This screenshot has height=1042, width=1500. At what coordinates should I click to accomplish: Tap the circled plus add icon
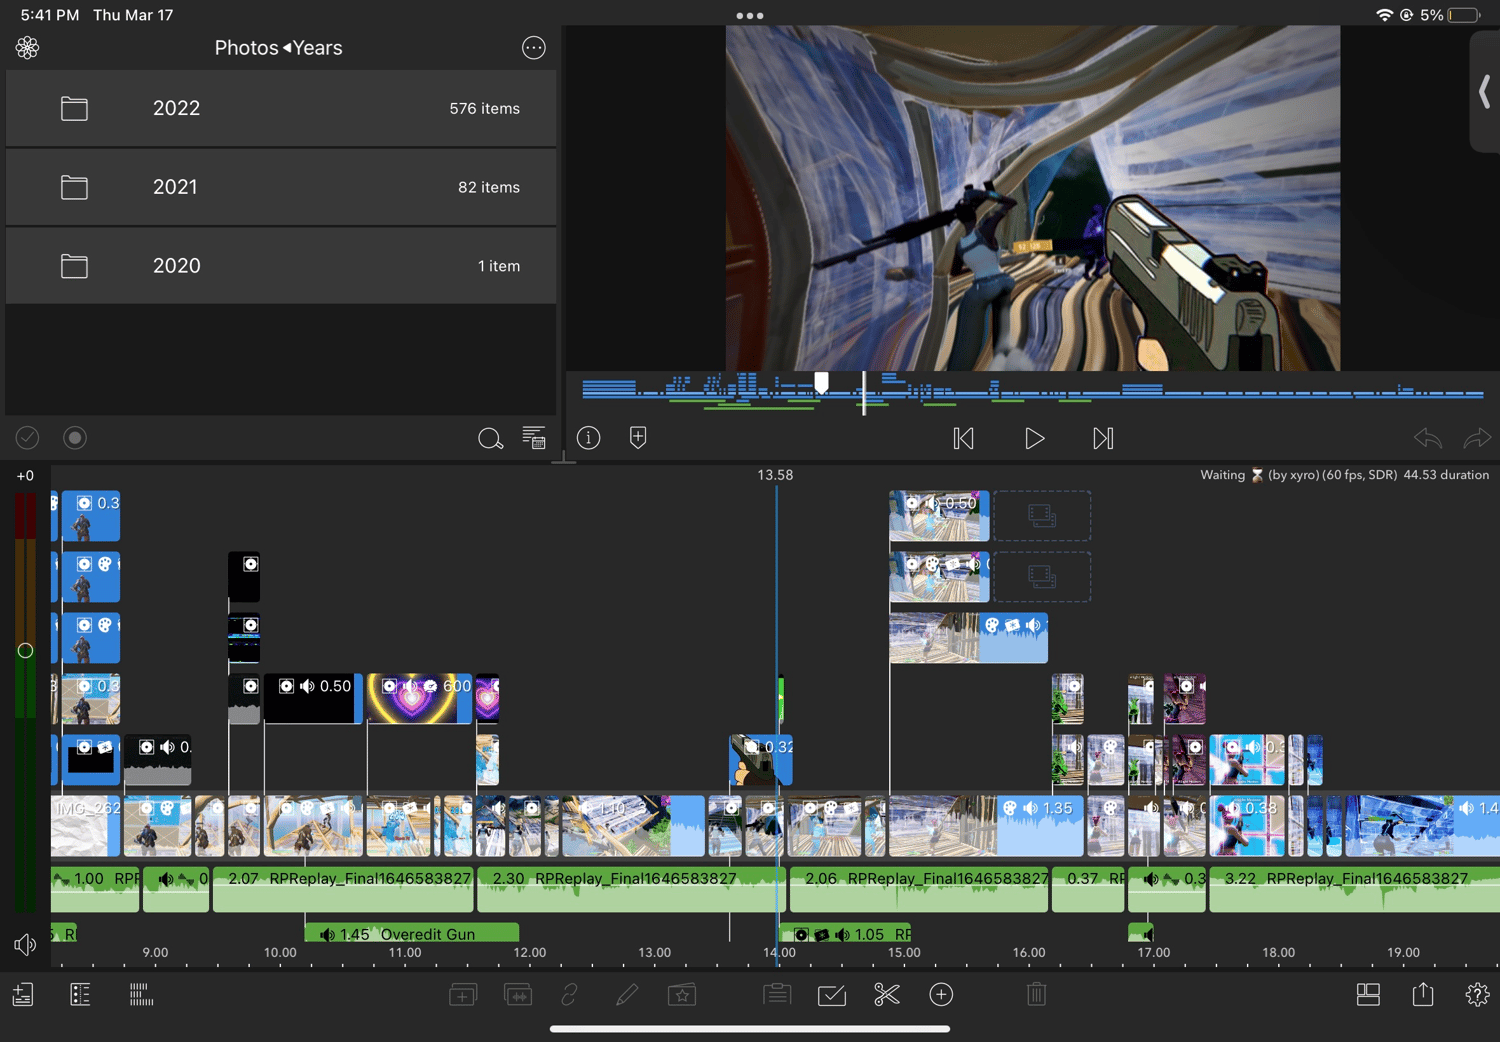941,995
